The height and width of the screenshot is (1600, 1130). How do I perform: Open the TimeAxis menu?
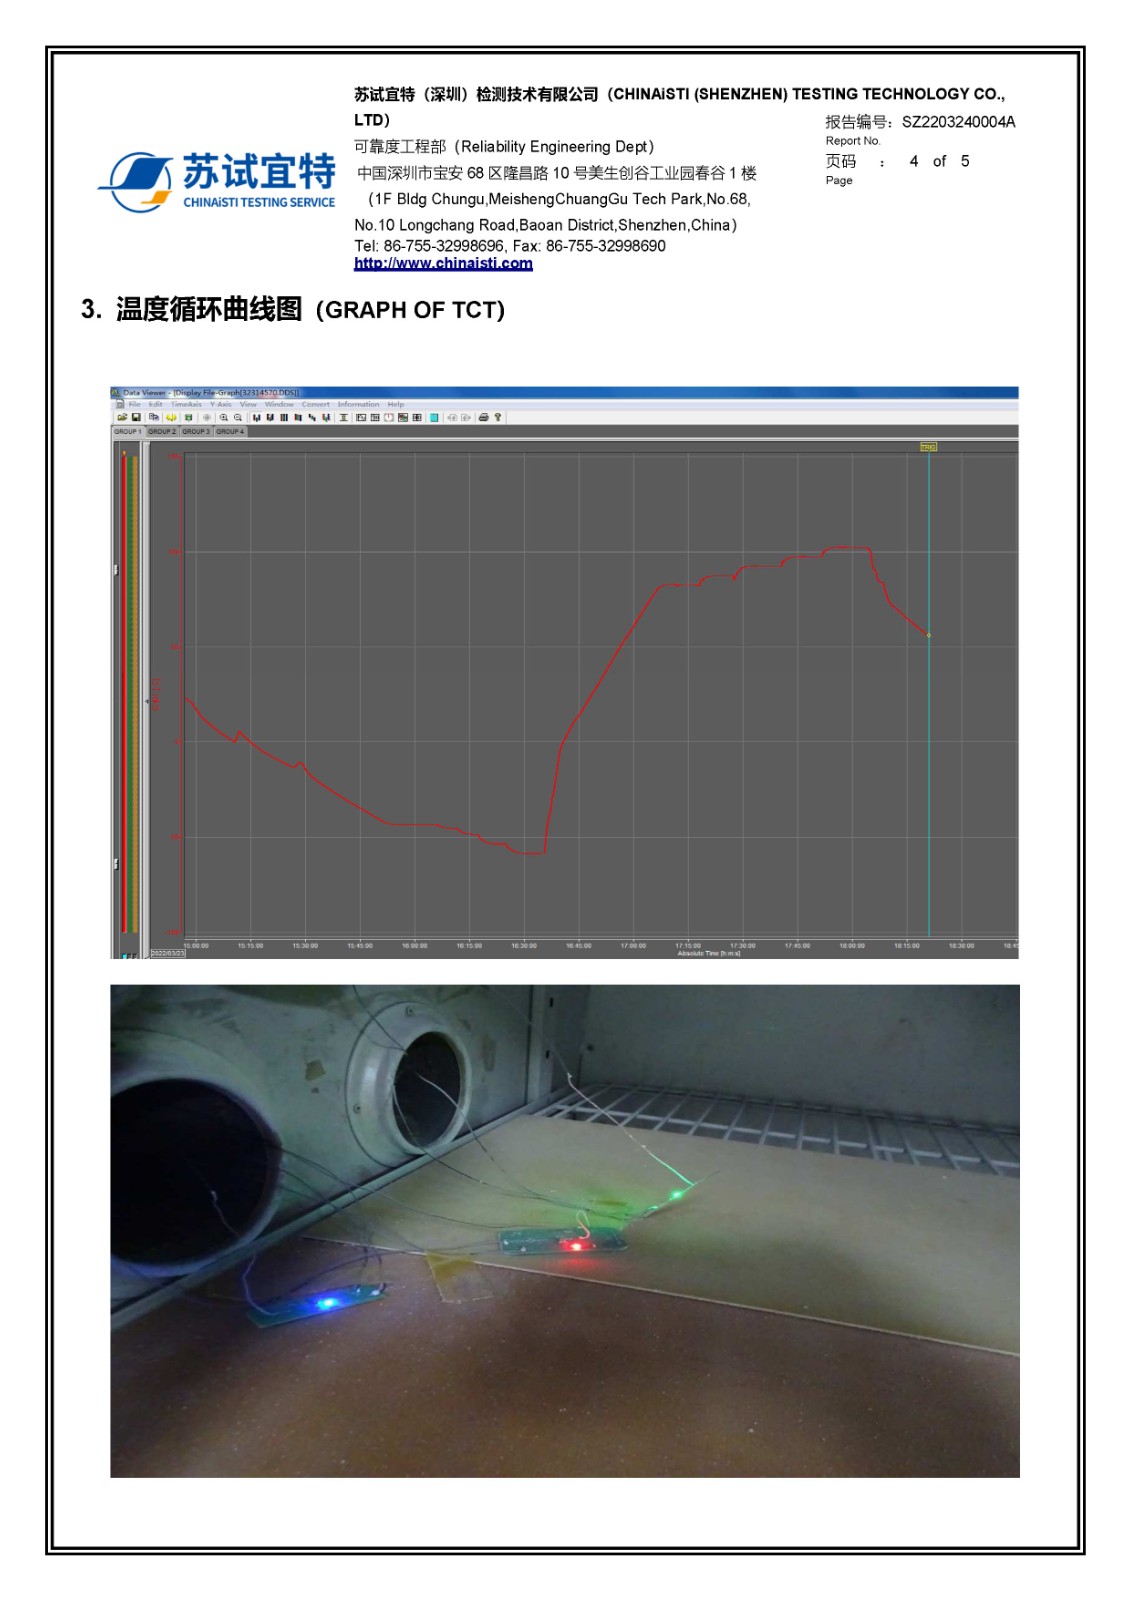(186, 405)
